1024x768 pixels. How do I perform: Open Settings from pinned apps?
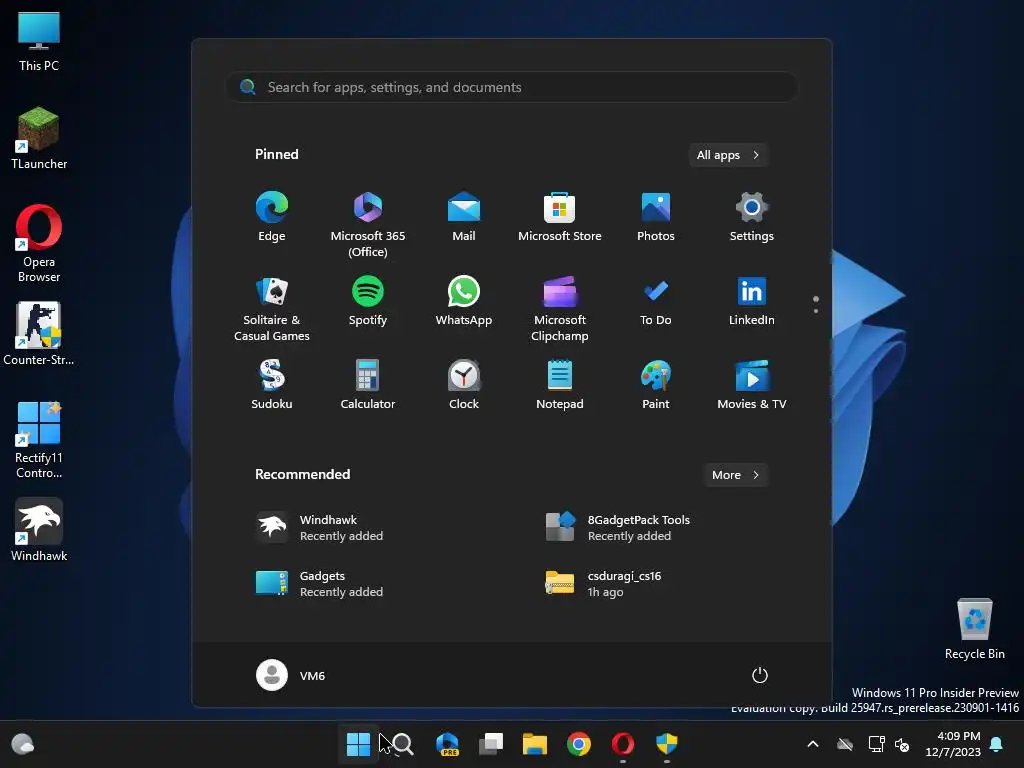point(752,217)
